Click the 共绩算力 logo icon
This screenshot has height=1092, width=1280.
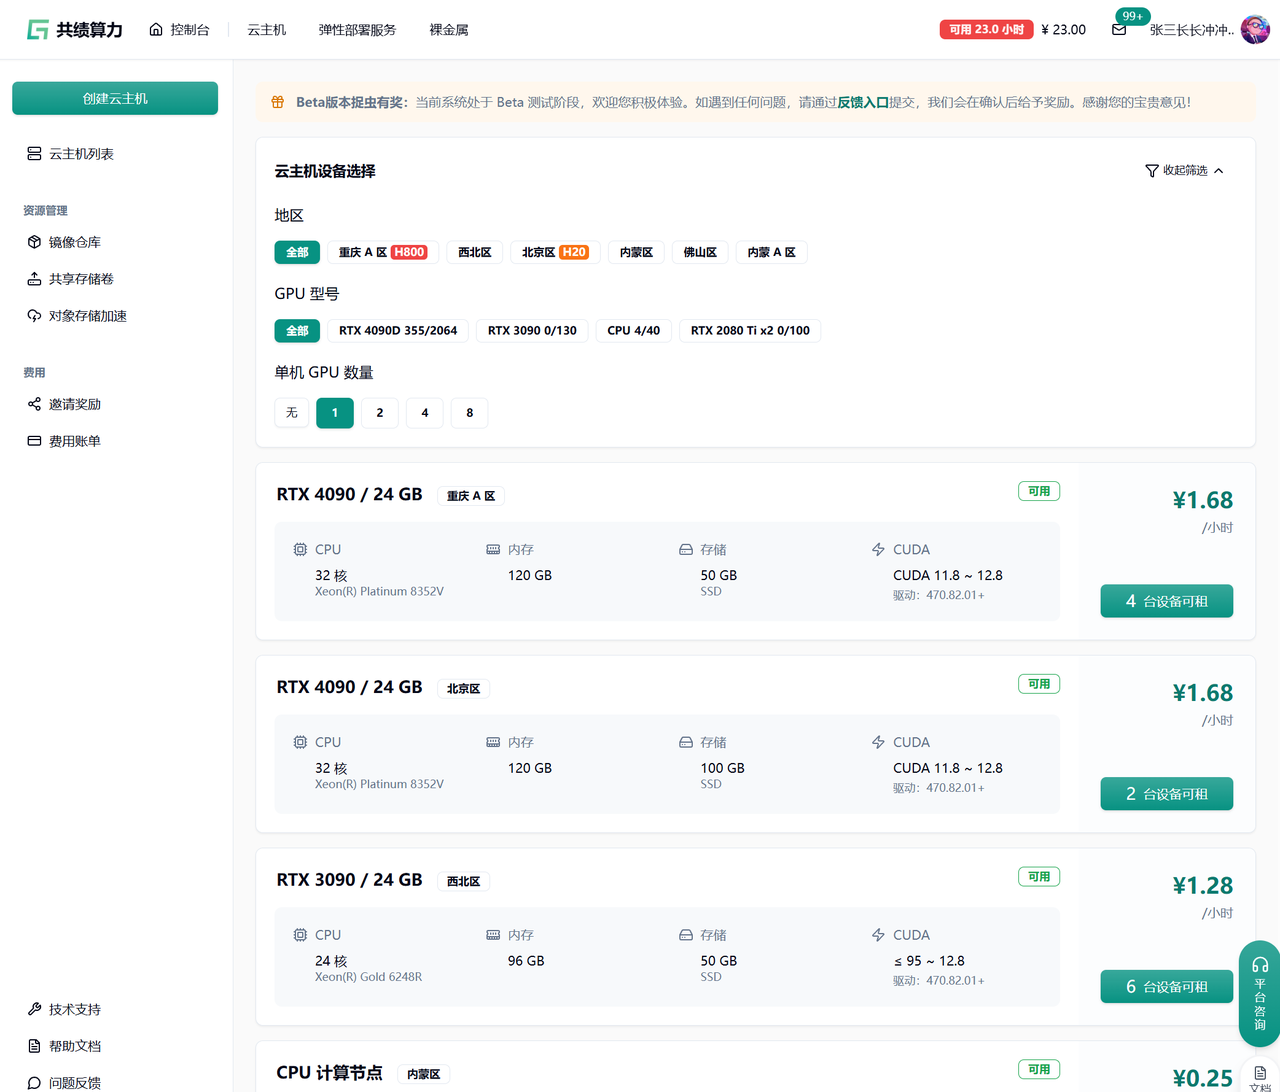(37, 30)
